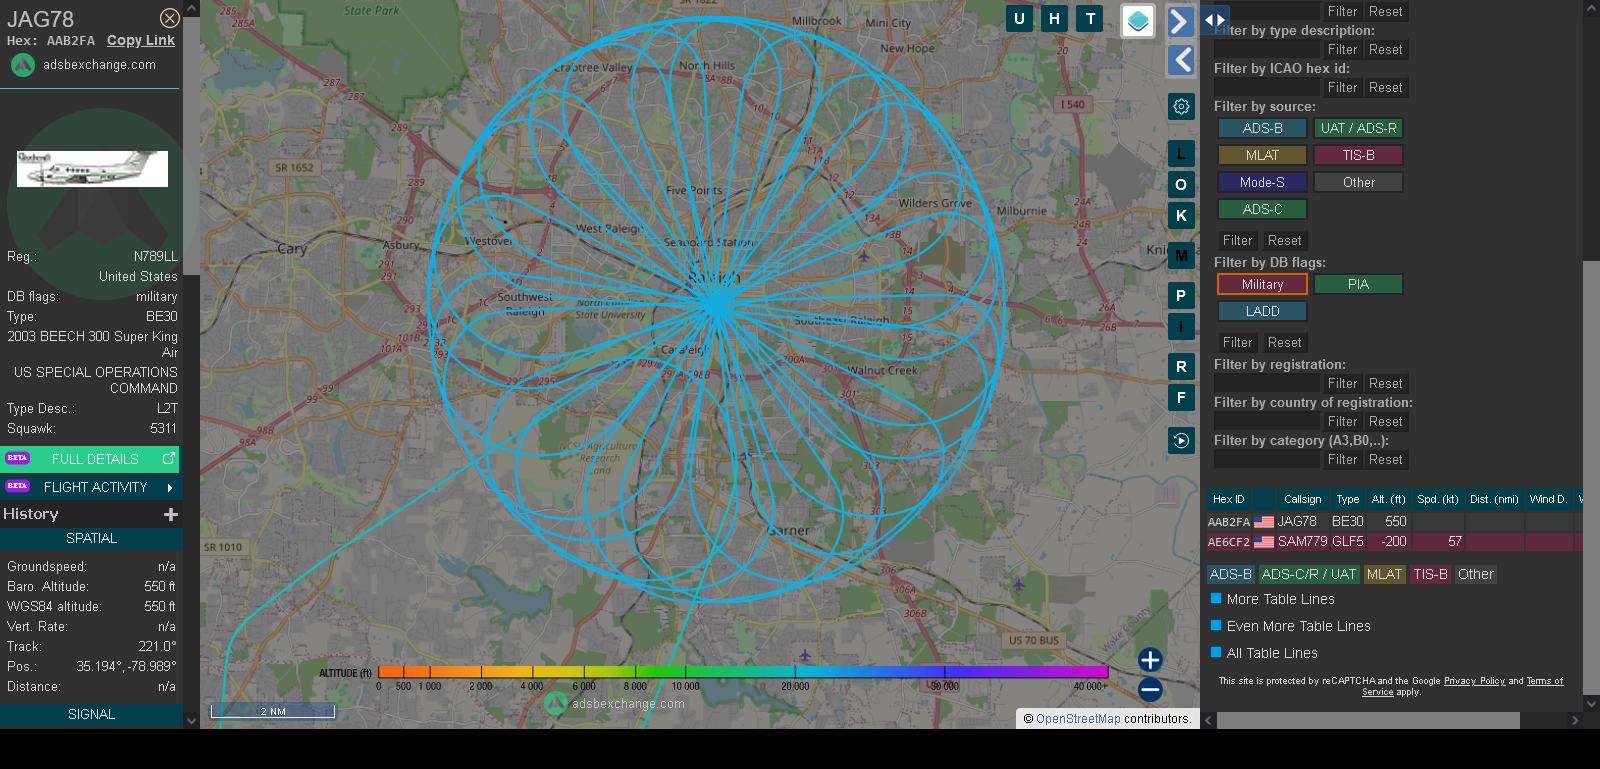Screen dimensions: 1600x769
Task: Toggle sidebar width double-arrow button
Action: point(1214,19)
